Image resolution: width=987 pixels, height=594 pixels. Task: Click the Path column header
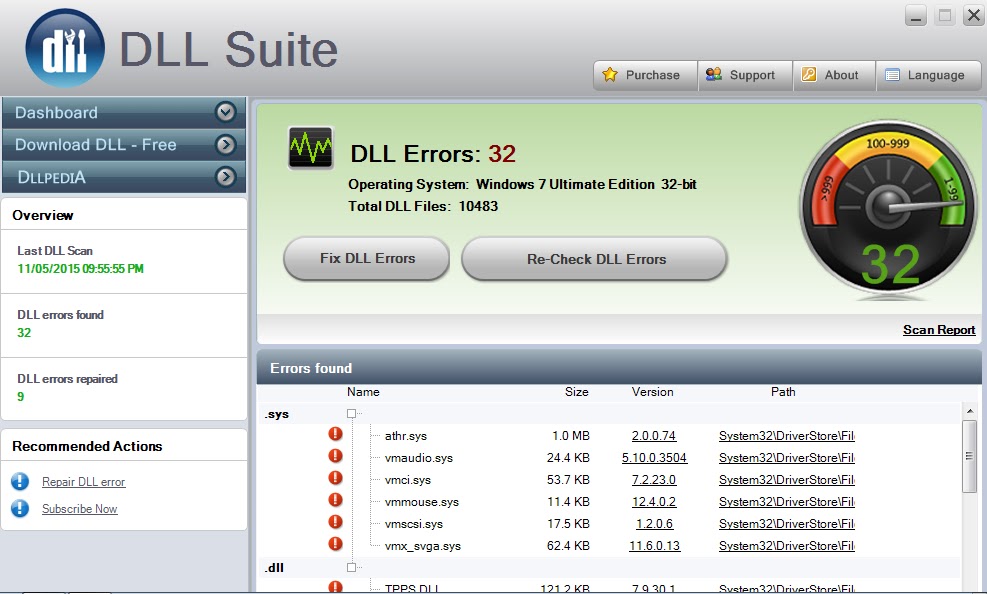pyautogui.click(x=783, y=391)
